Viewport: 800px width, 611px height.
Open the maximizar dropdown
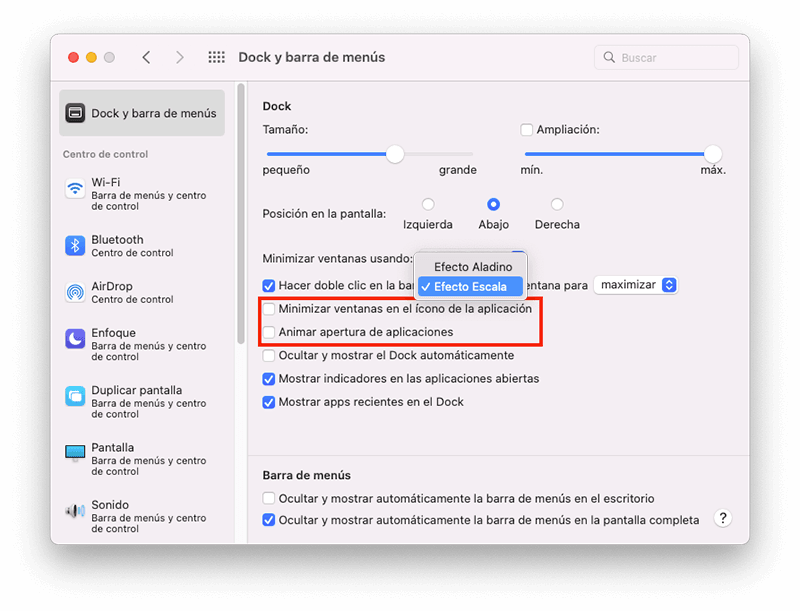pyautogui.click(x=636, y=285)
